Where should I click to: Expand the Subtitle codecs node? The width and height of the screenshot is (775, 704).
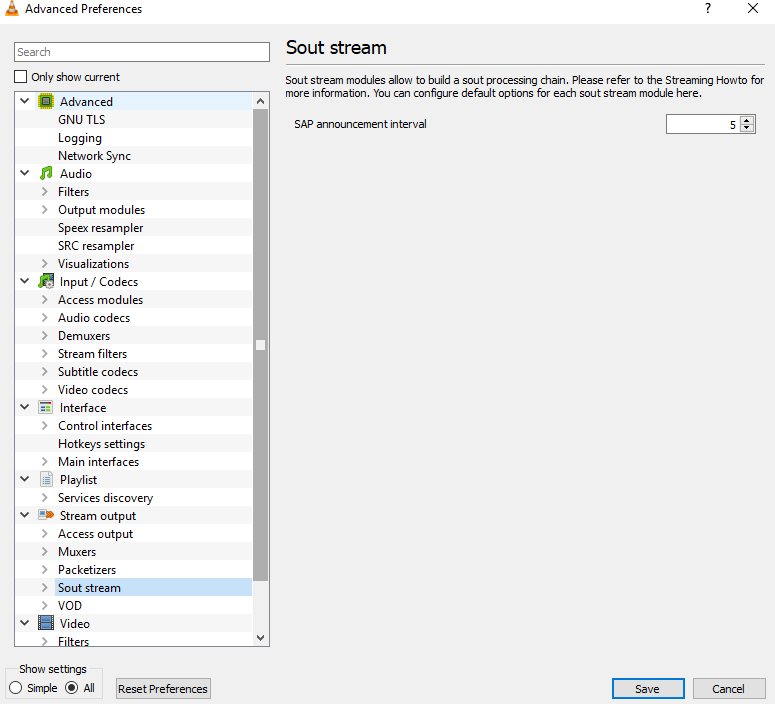coord(44,371)
